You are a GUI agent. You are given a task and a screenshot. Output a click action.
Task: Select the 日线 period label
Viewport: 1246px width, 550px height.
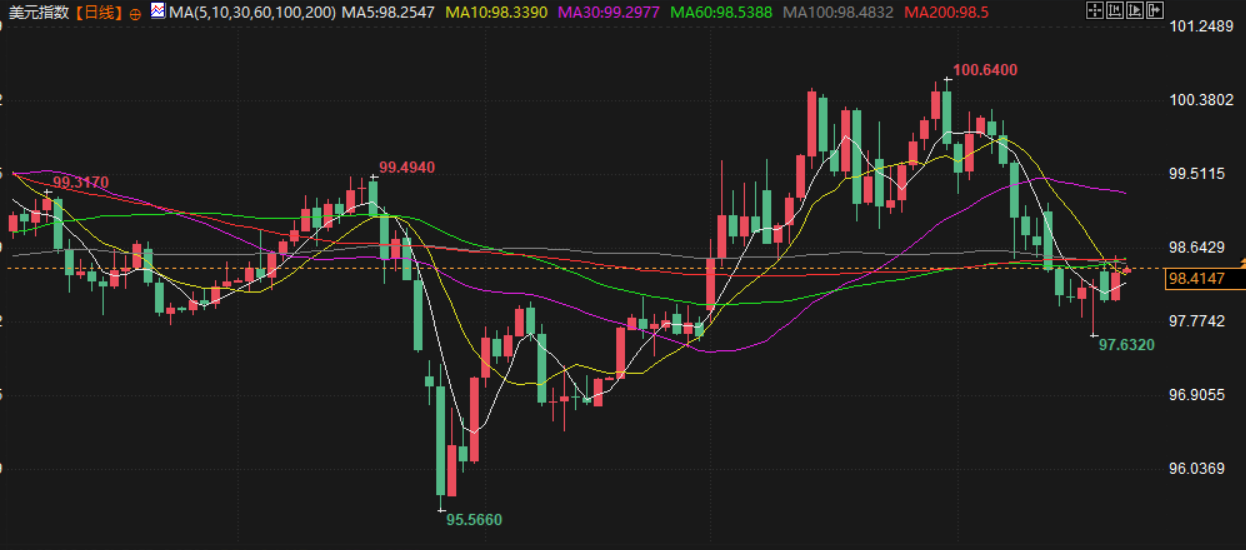[98, 12]
